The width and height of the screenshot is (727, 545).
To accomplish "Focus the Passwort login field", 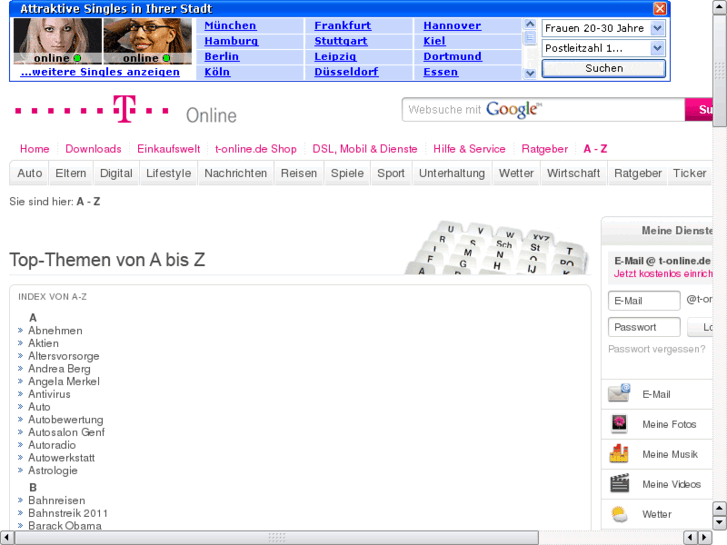I will (644, 327).
